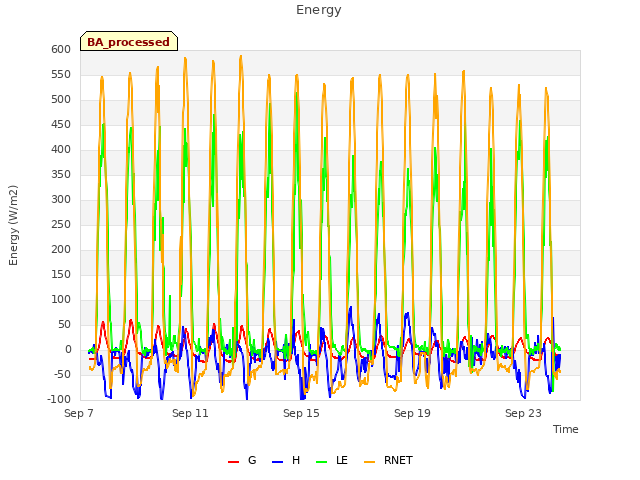Click the 250 y-axis tick label
This screenshot has height=480, width=640.
click(61, 224)
